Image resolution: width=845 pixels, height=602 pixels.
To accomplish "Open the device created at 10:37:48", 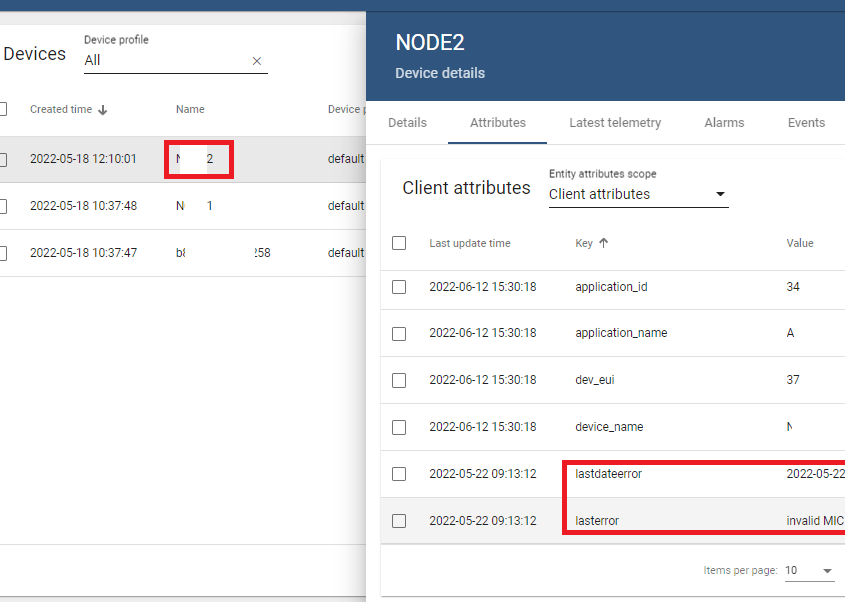I will [84, 206].
